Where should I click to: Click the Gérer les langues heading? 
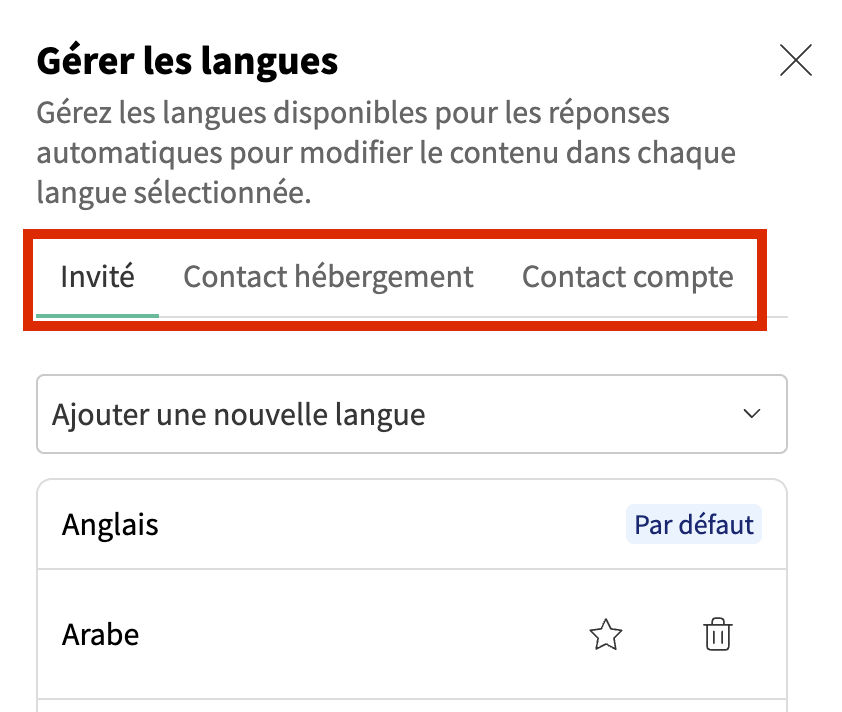click(187, 62)
